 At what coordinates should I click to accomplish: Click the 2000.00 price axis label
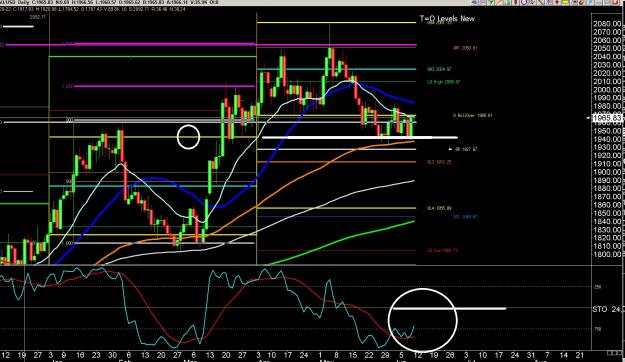(607, 90)
